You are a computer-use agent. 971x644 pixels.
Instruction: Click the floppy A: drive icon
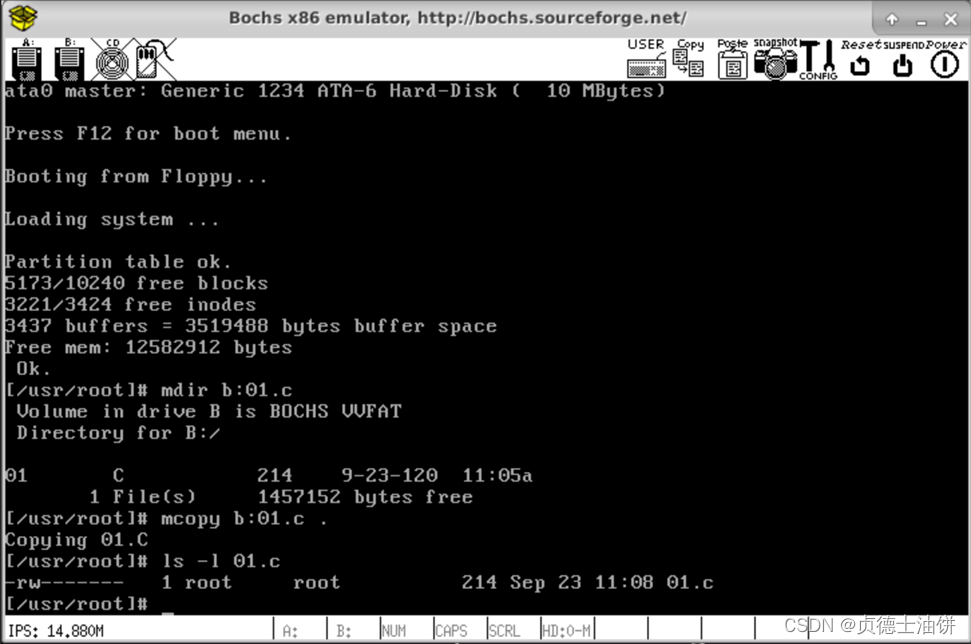tap(26, 60)
